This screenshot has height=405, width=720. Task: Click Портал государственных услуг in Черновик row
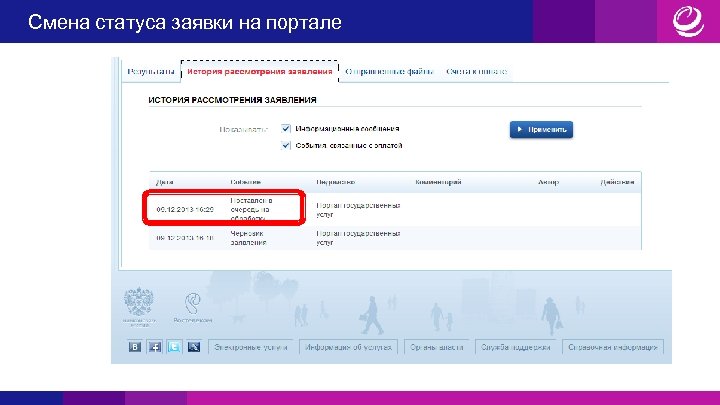[x=358, y=238]
